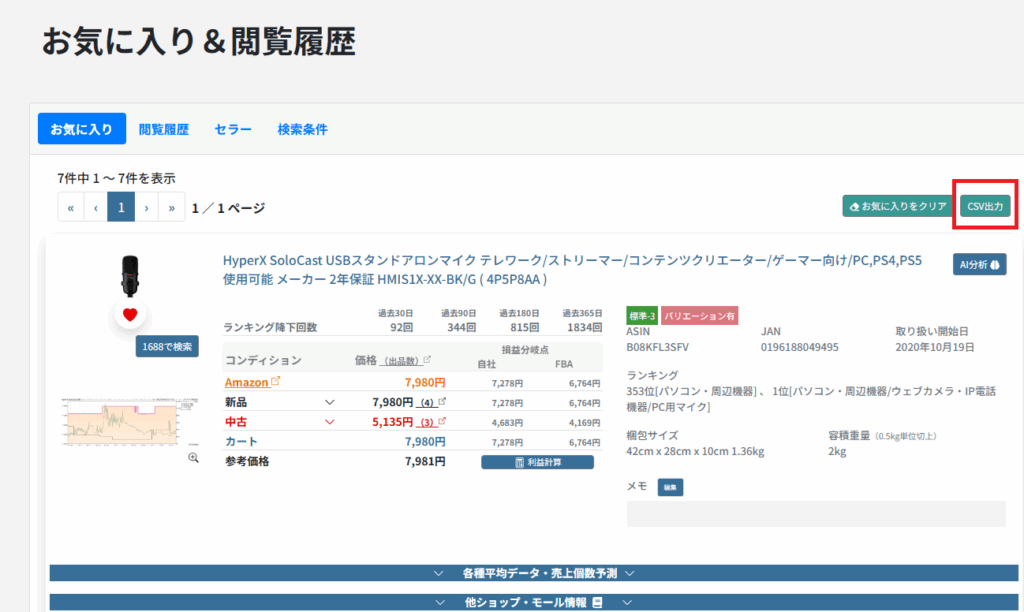The image size is (1024, 612).
Task: Open the Amazon seller link
Action: pos(246,382)
